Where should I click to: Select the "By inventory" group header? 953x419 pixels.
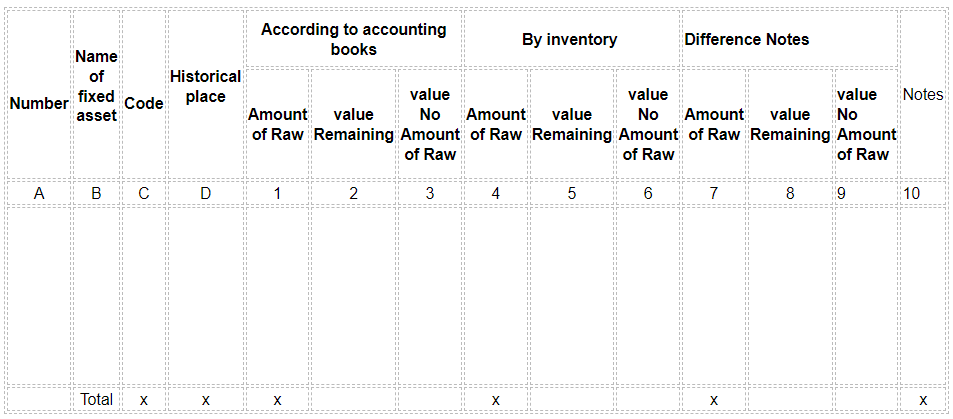tap(569, 39)
